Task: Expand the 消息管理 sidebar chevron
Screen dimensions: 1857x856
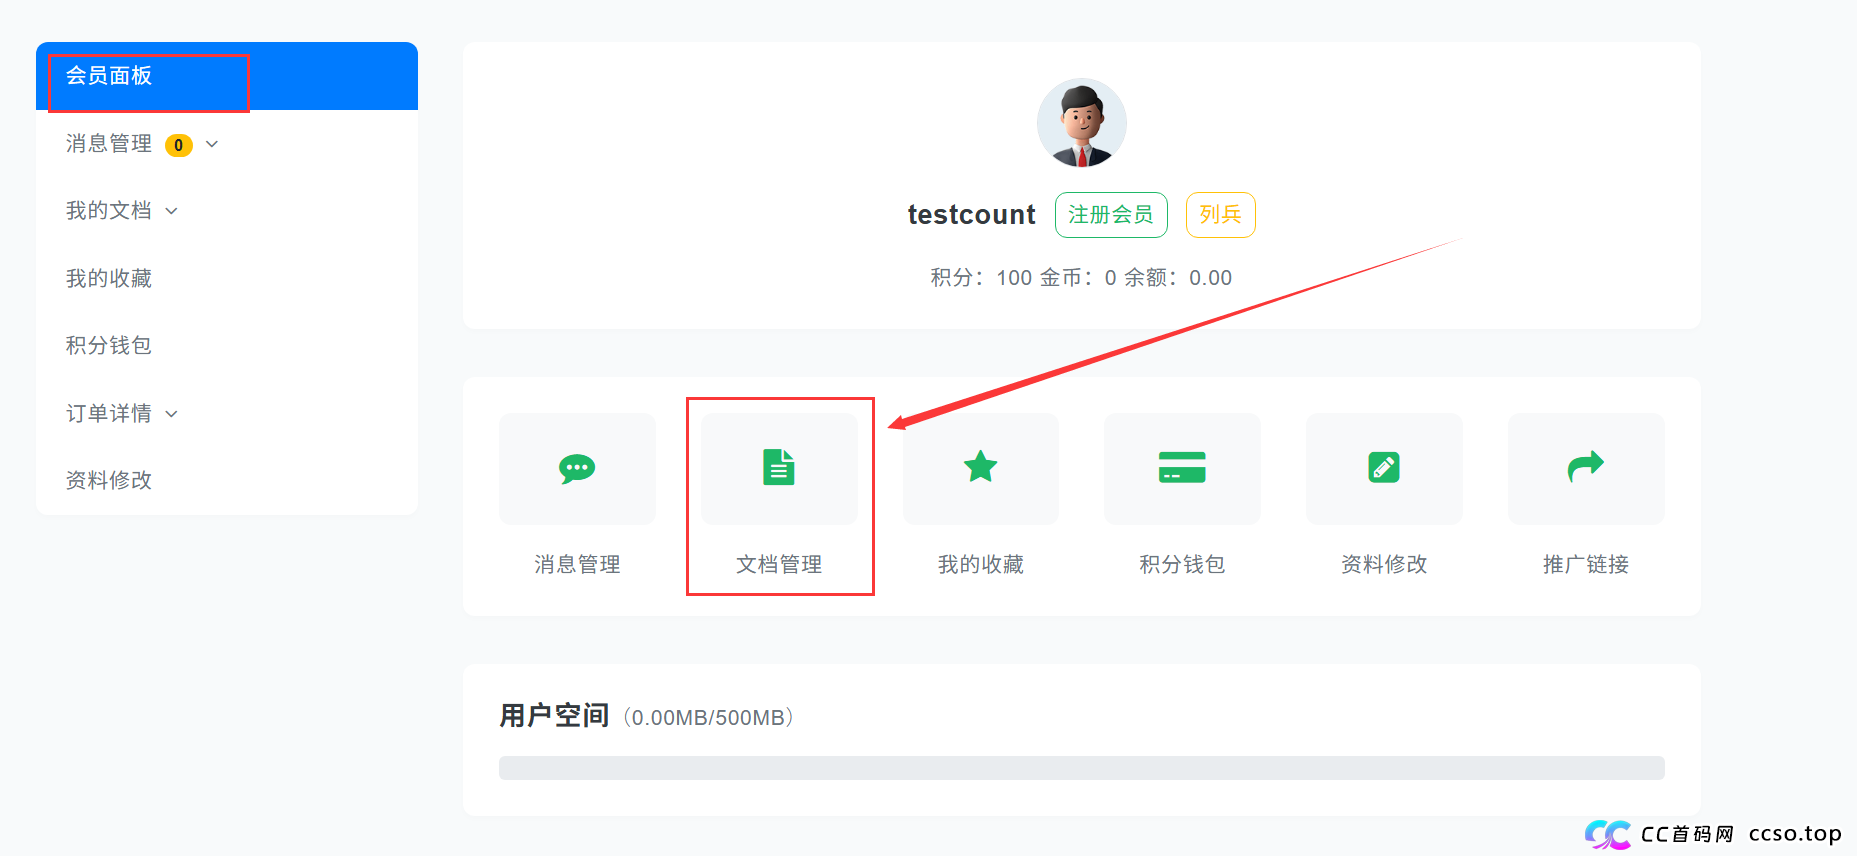Action: click(212, 144)
